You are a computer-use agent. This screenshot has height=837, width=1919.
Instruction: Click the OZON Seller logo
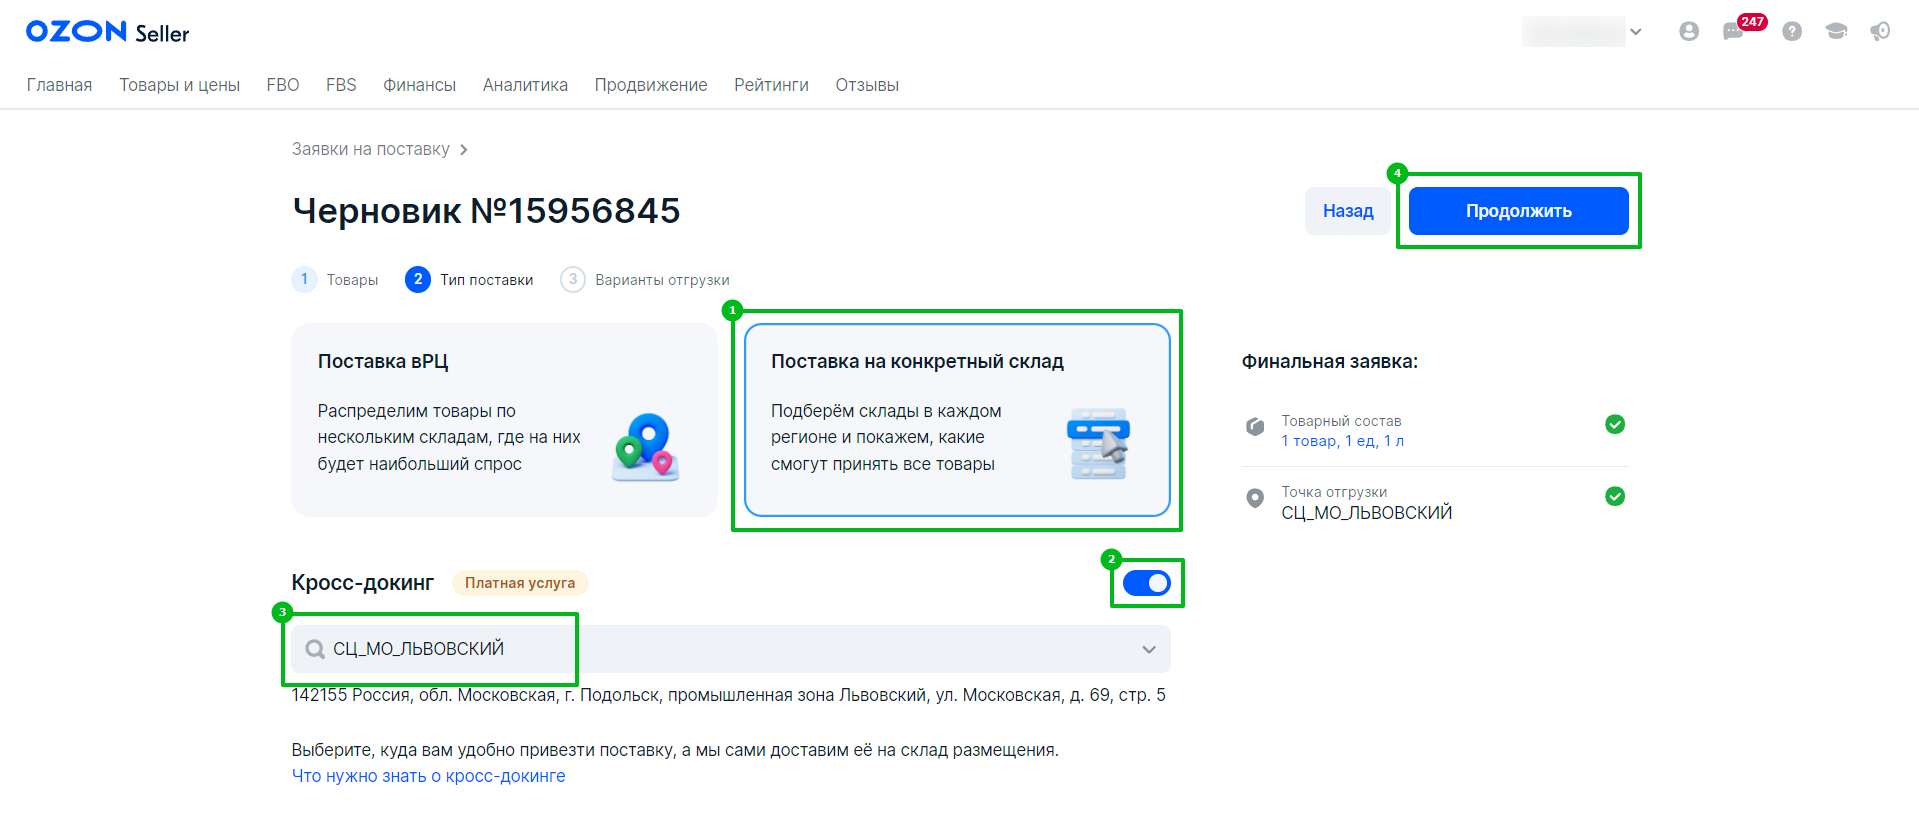pos(107,32)
